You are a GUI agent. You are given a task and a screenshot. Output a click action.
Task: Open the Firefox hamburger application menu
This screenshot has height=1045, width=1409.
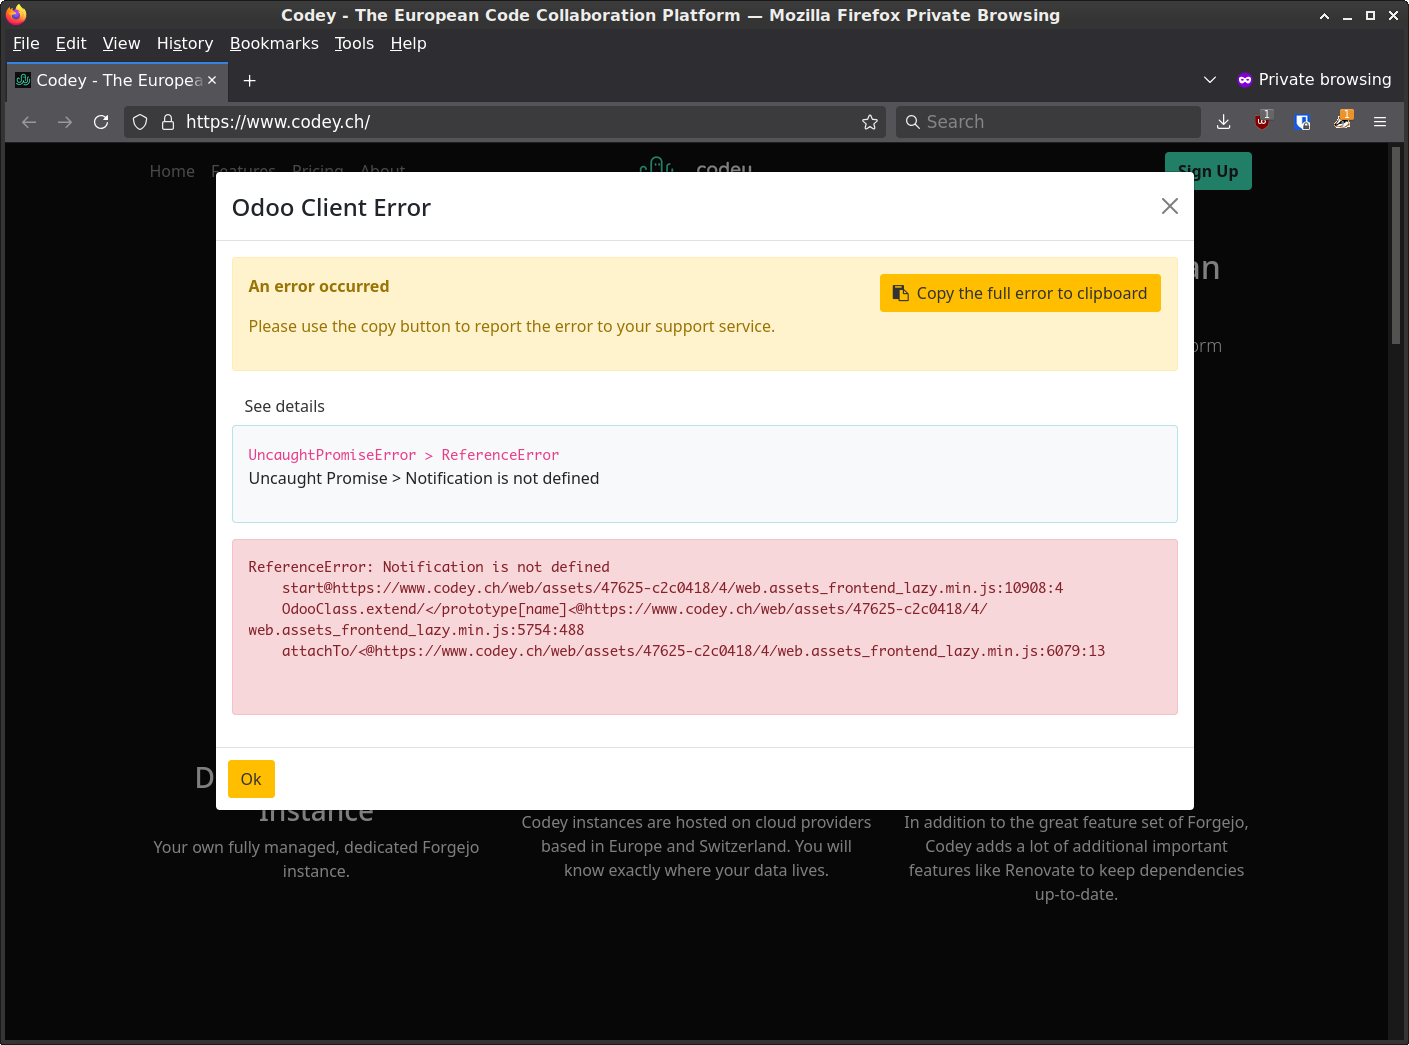[x=1380, y=122]
